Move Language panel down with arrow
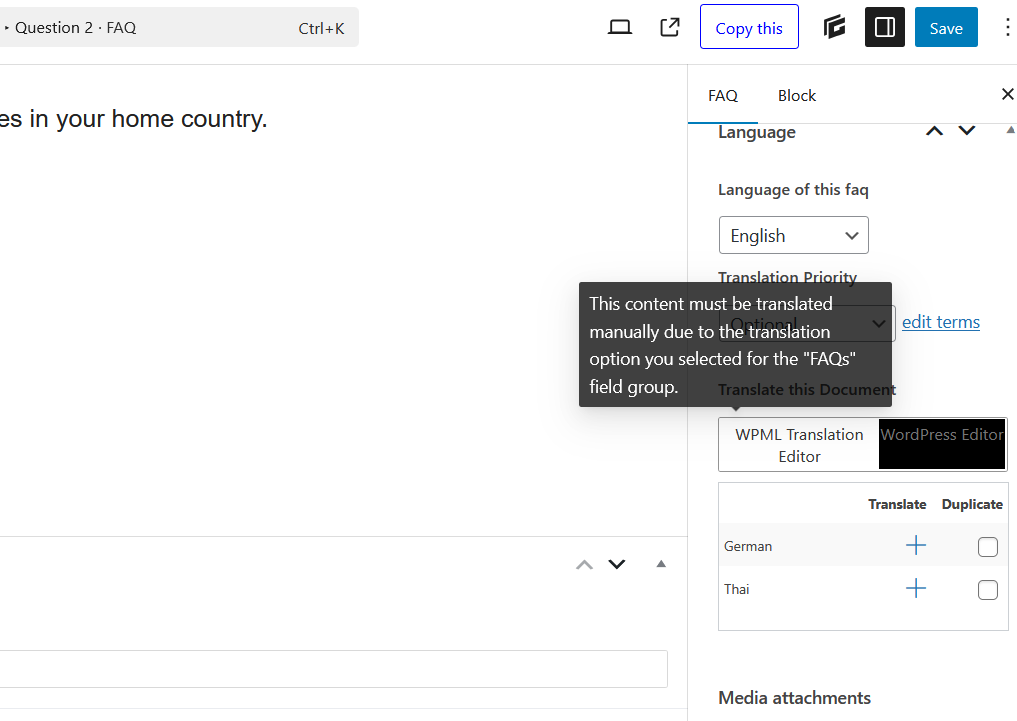 click(x=967, y=131)
